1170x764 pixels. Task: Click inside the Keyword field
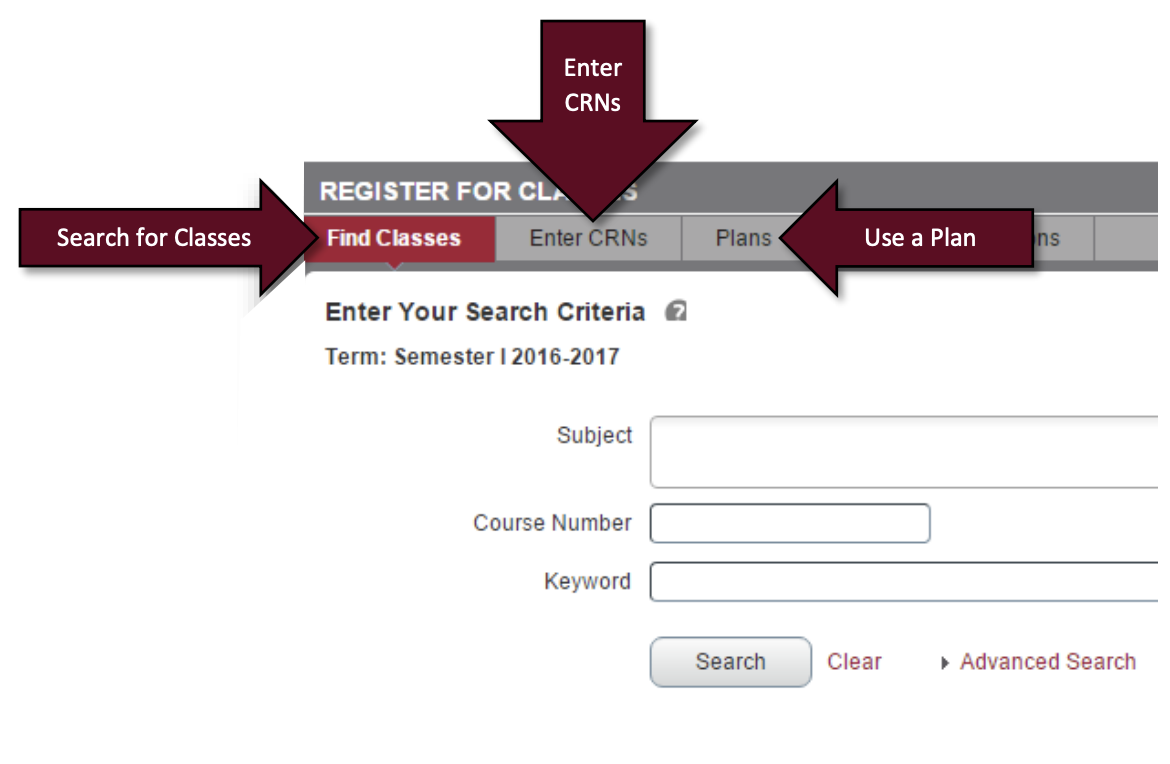900,581
